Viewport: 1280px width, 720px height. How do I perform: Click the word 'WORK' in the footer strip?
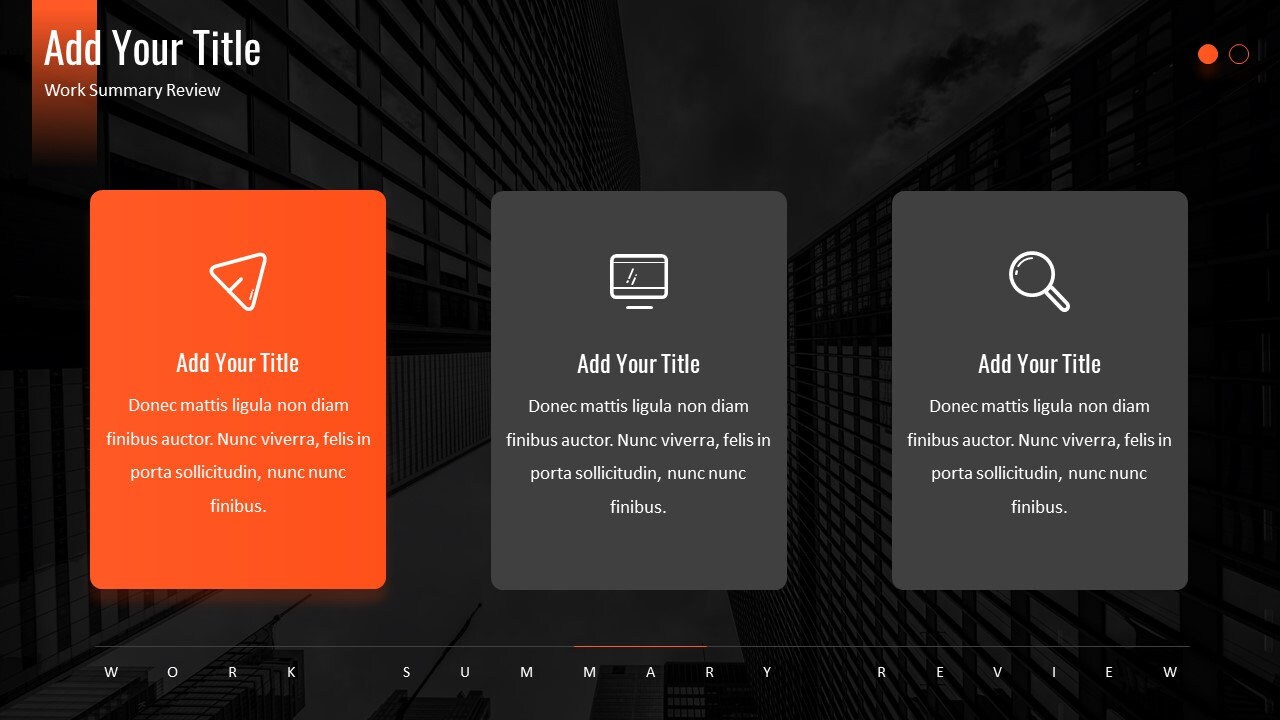point(200,672)
